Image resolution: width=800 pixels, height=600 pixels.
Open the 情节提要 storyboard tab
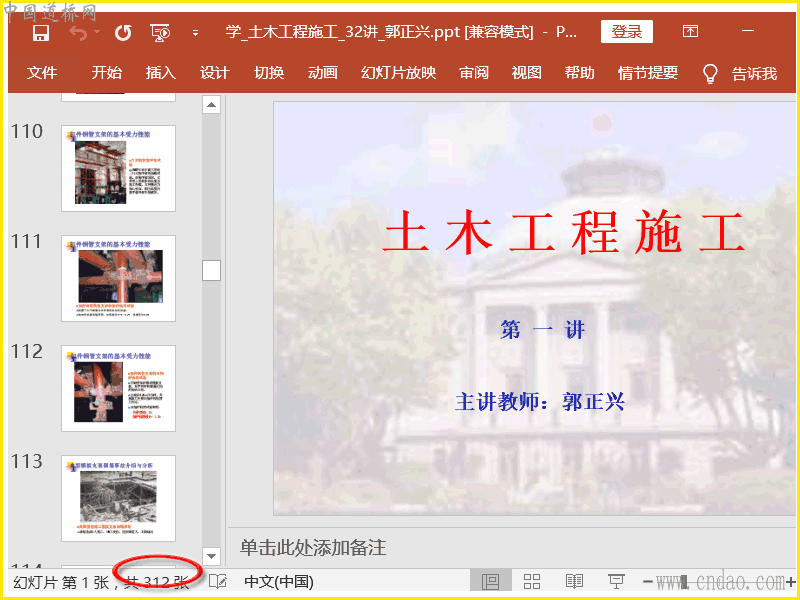(647, 73)
